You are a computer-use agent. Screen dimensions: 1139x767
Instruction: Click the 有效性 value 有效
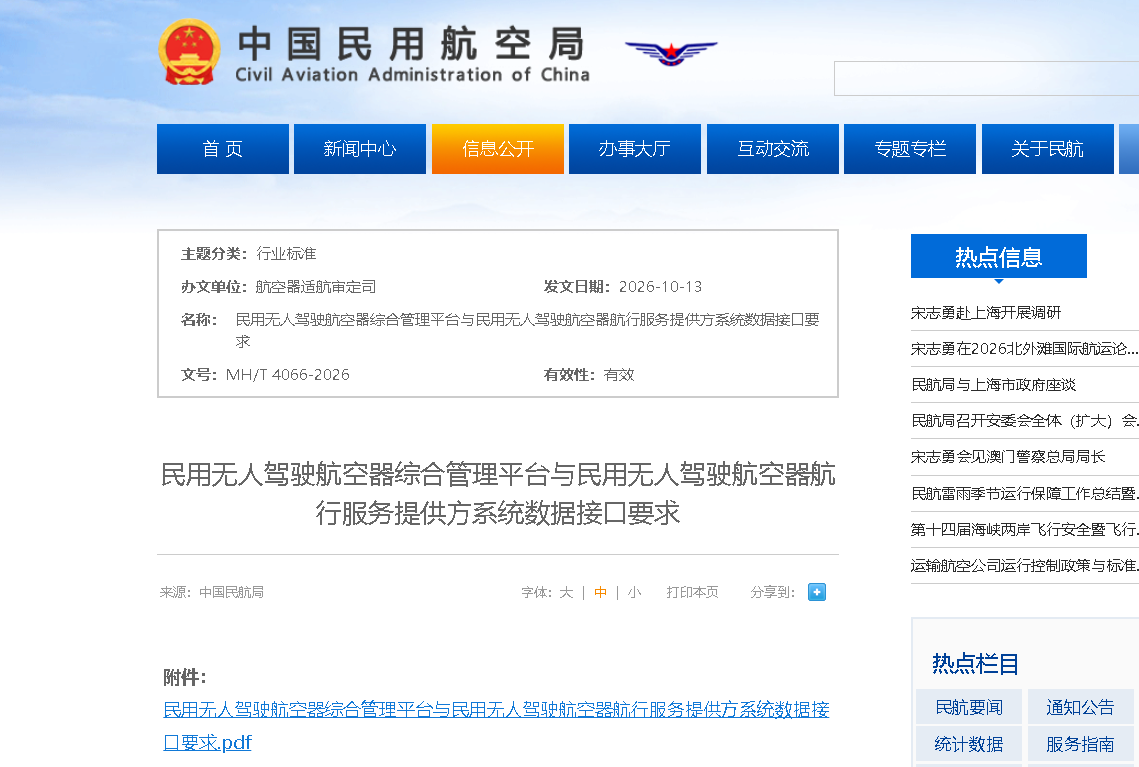(x=619, y=375)
